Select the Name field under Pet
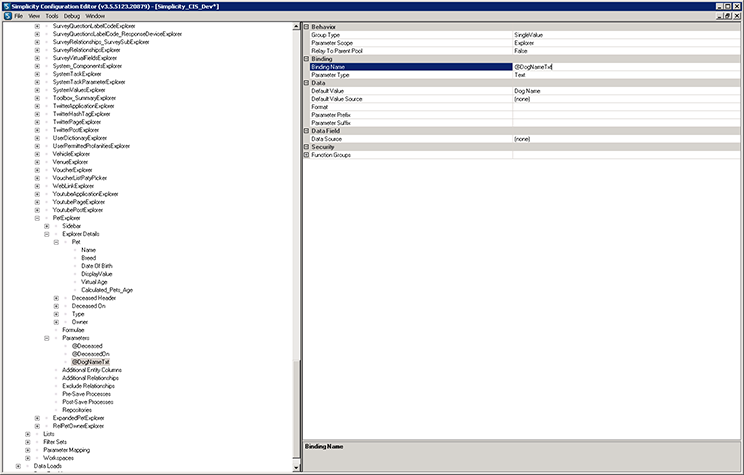 [x=88, y=250]
